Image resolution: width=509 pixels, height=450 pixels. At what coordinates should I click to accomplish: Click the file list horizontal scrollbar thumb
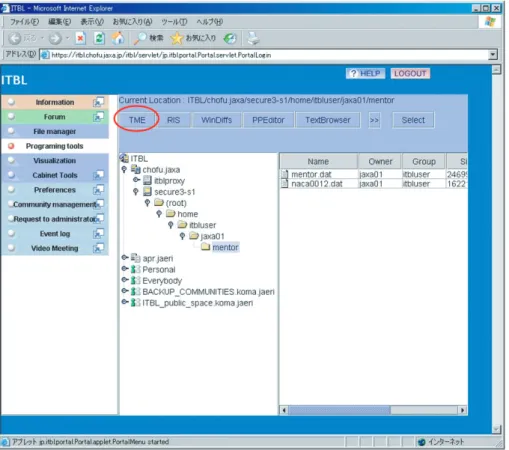(x=339, y=410)
